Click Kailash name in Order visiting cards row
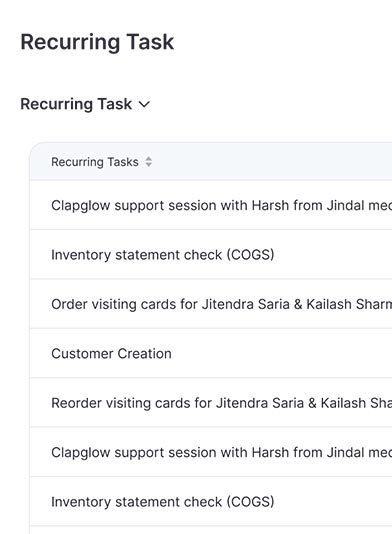 (x=329, y=304)
